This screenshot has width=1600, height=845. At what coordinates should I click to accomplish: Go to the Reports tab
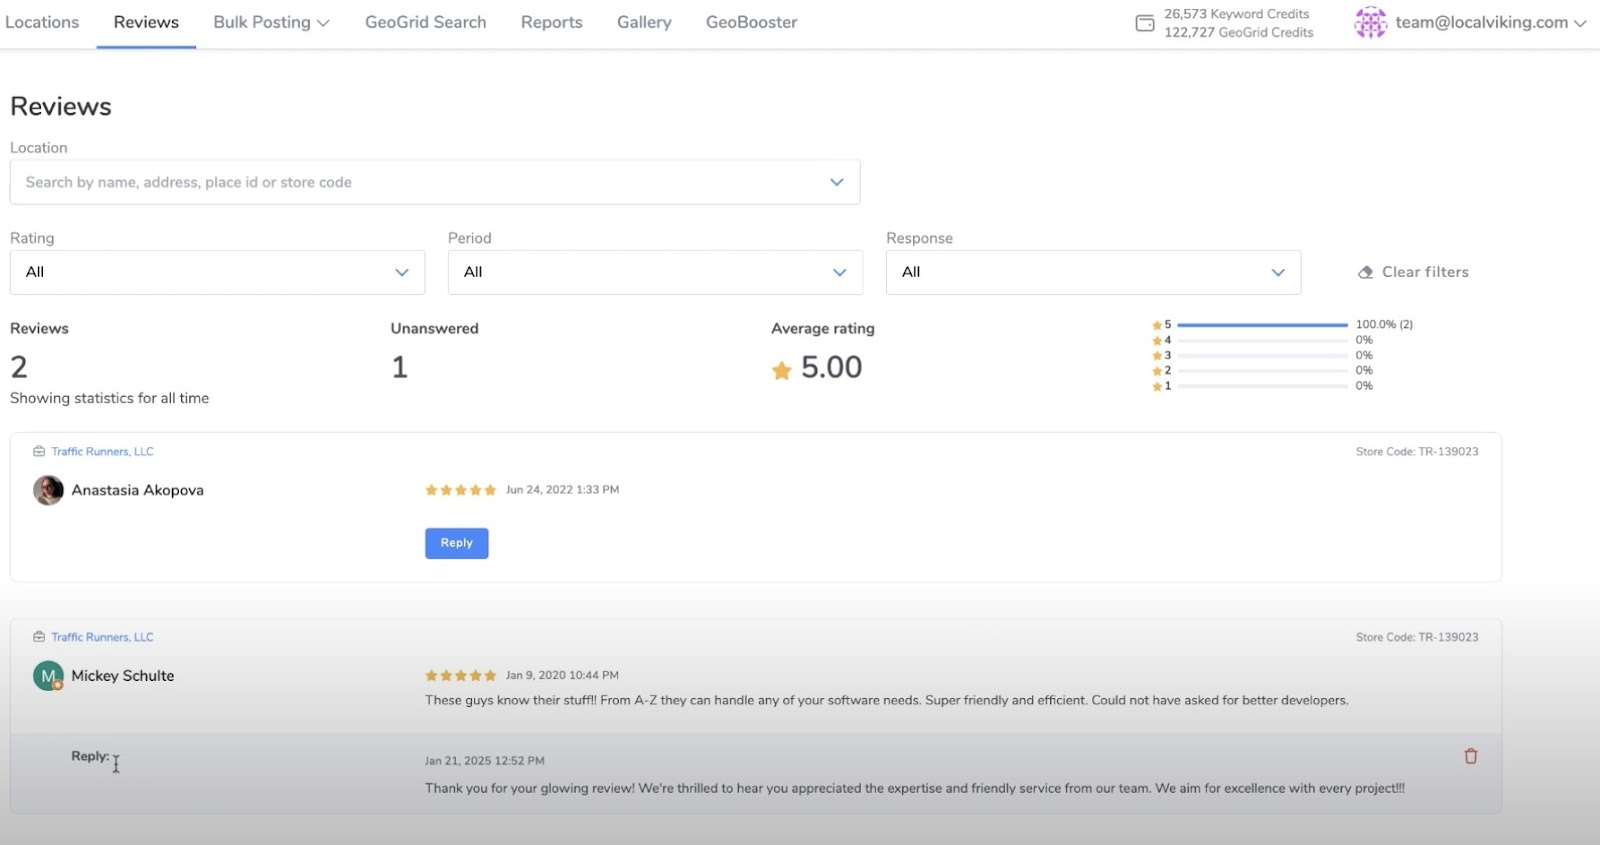pyautogui.click(x=551, y=22)
